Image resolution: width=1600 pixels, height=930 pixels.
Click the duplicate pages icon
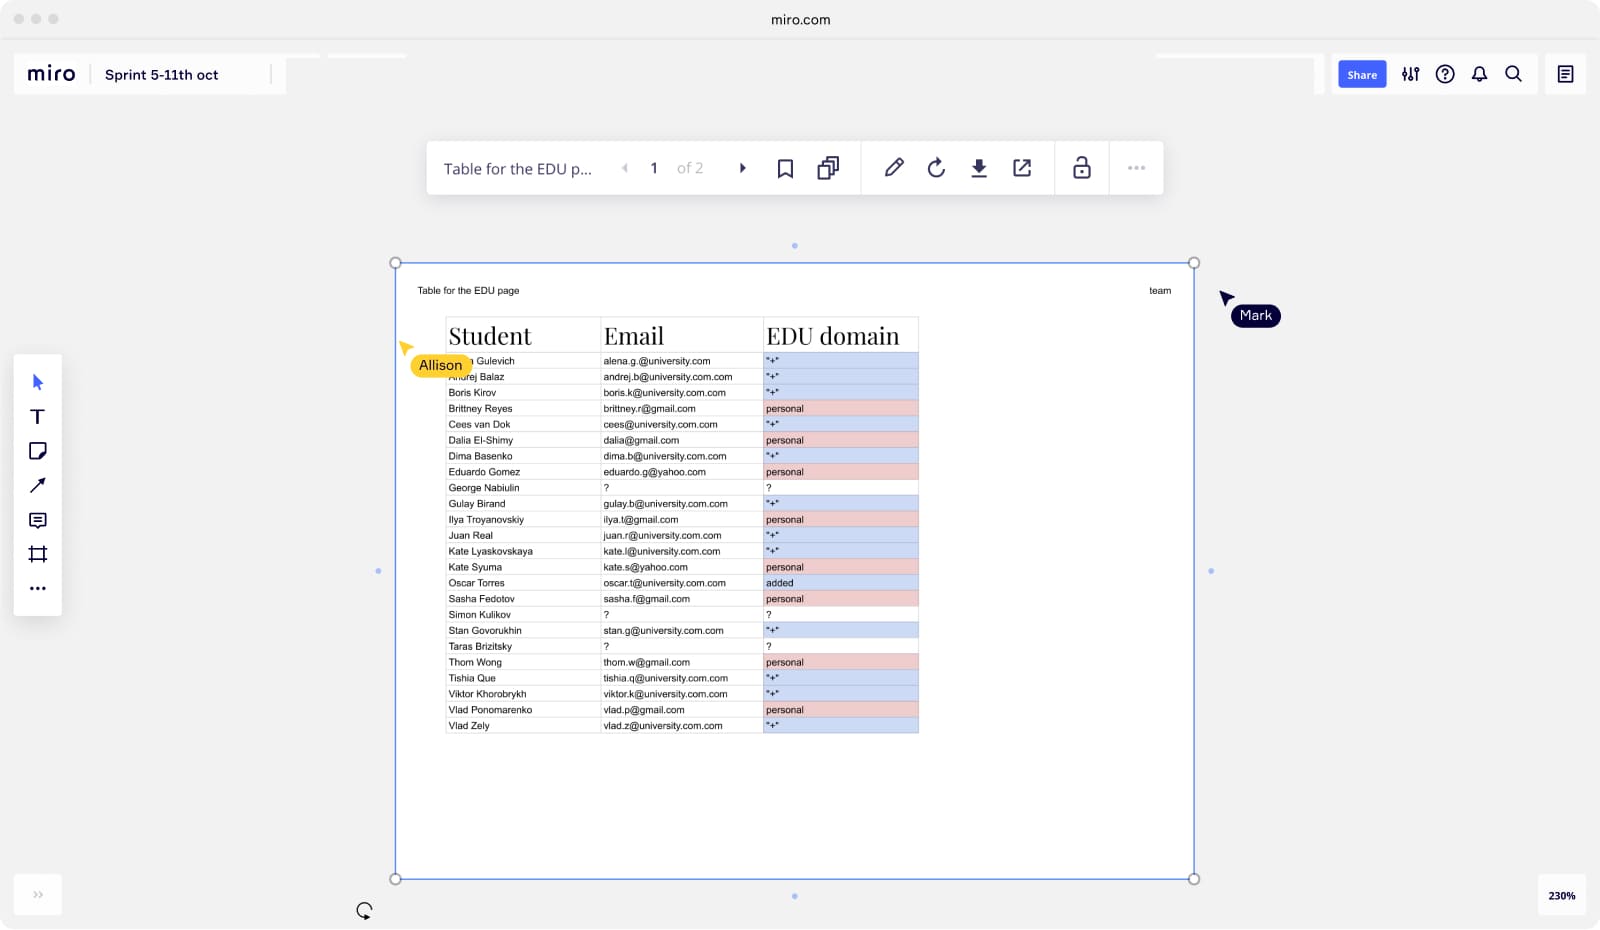click(826, 168)
